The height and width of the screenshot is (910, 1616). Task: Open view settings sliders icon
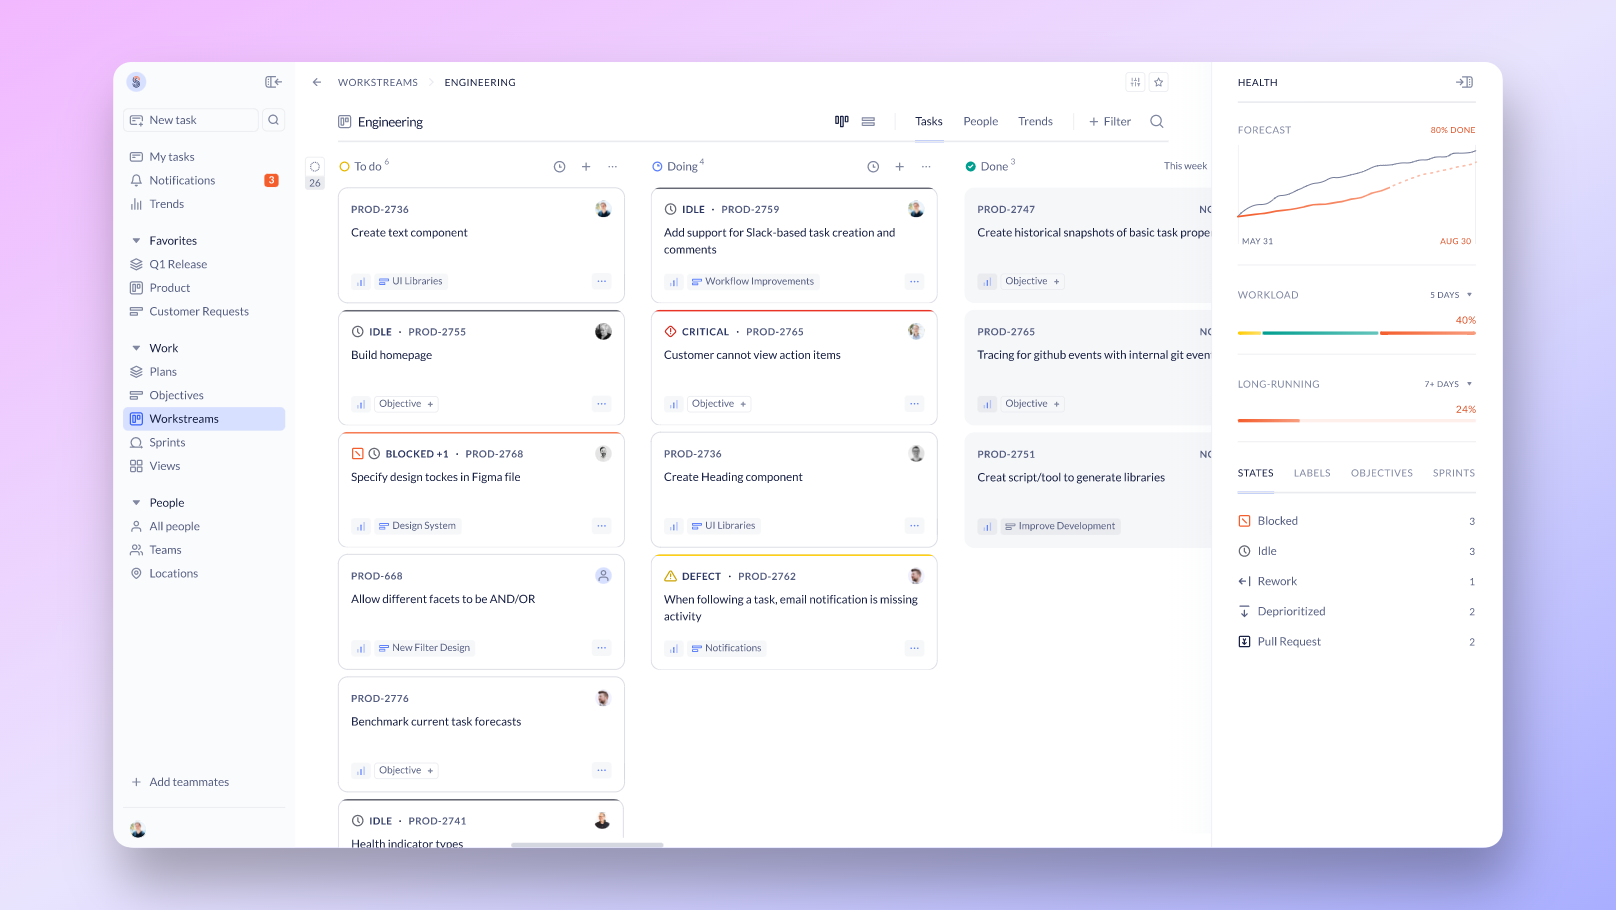(x=1135, y=82)
